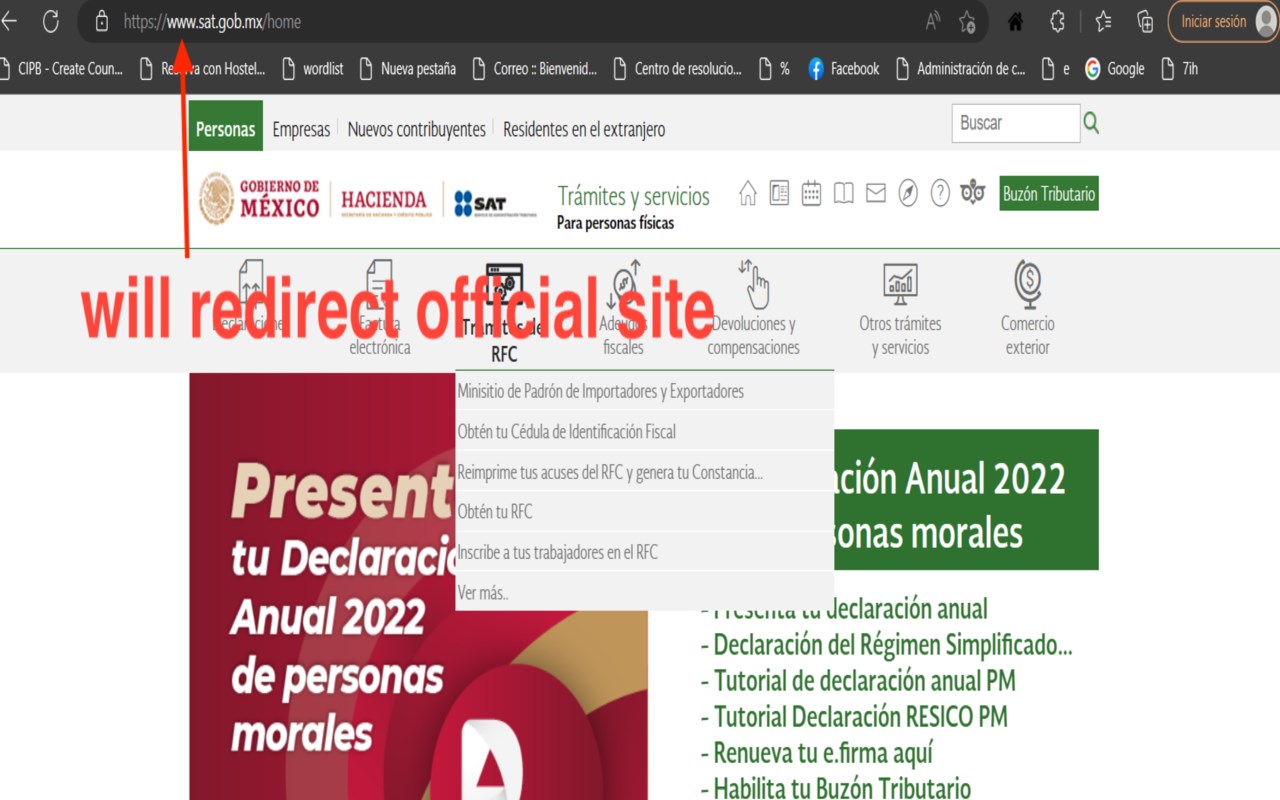
Task: Click the green search magnifier icon
Action: 1091,123
